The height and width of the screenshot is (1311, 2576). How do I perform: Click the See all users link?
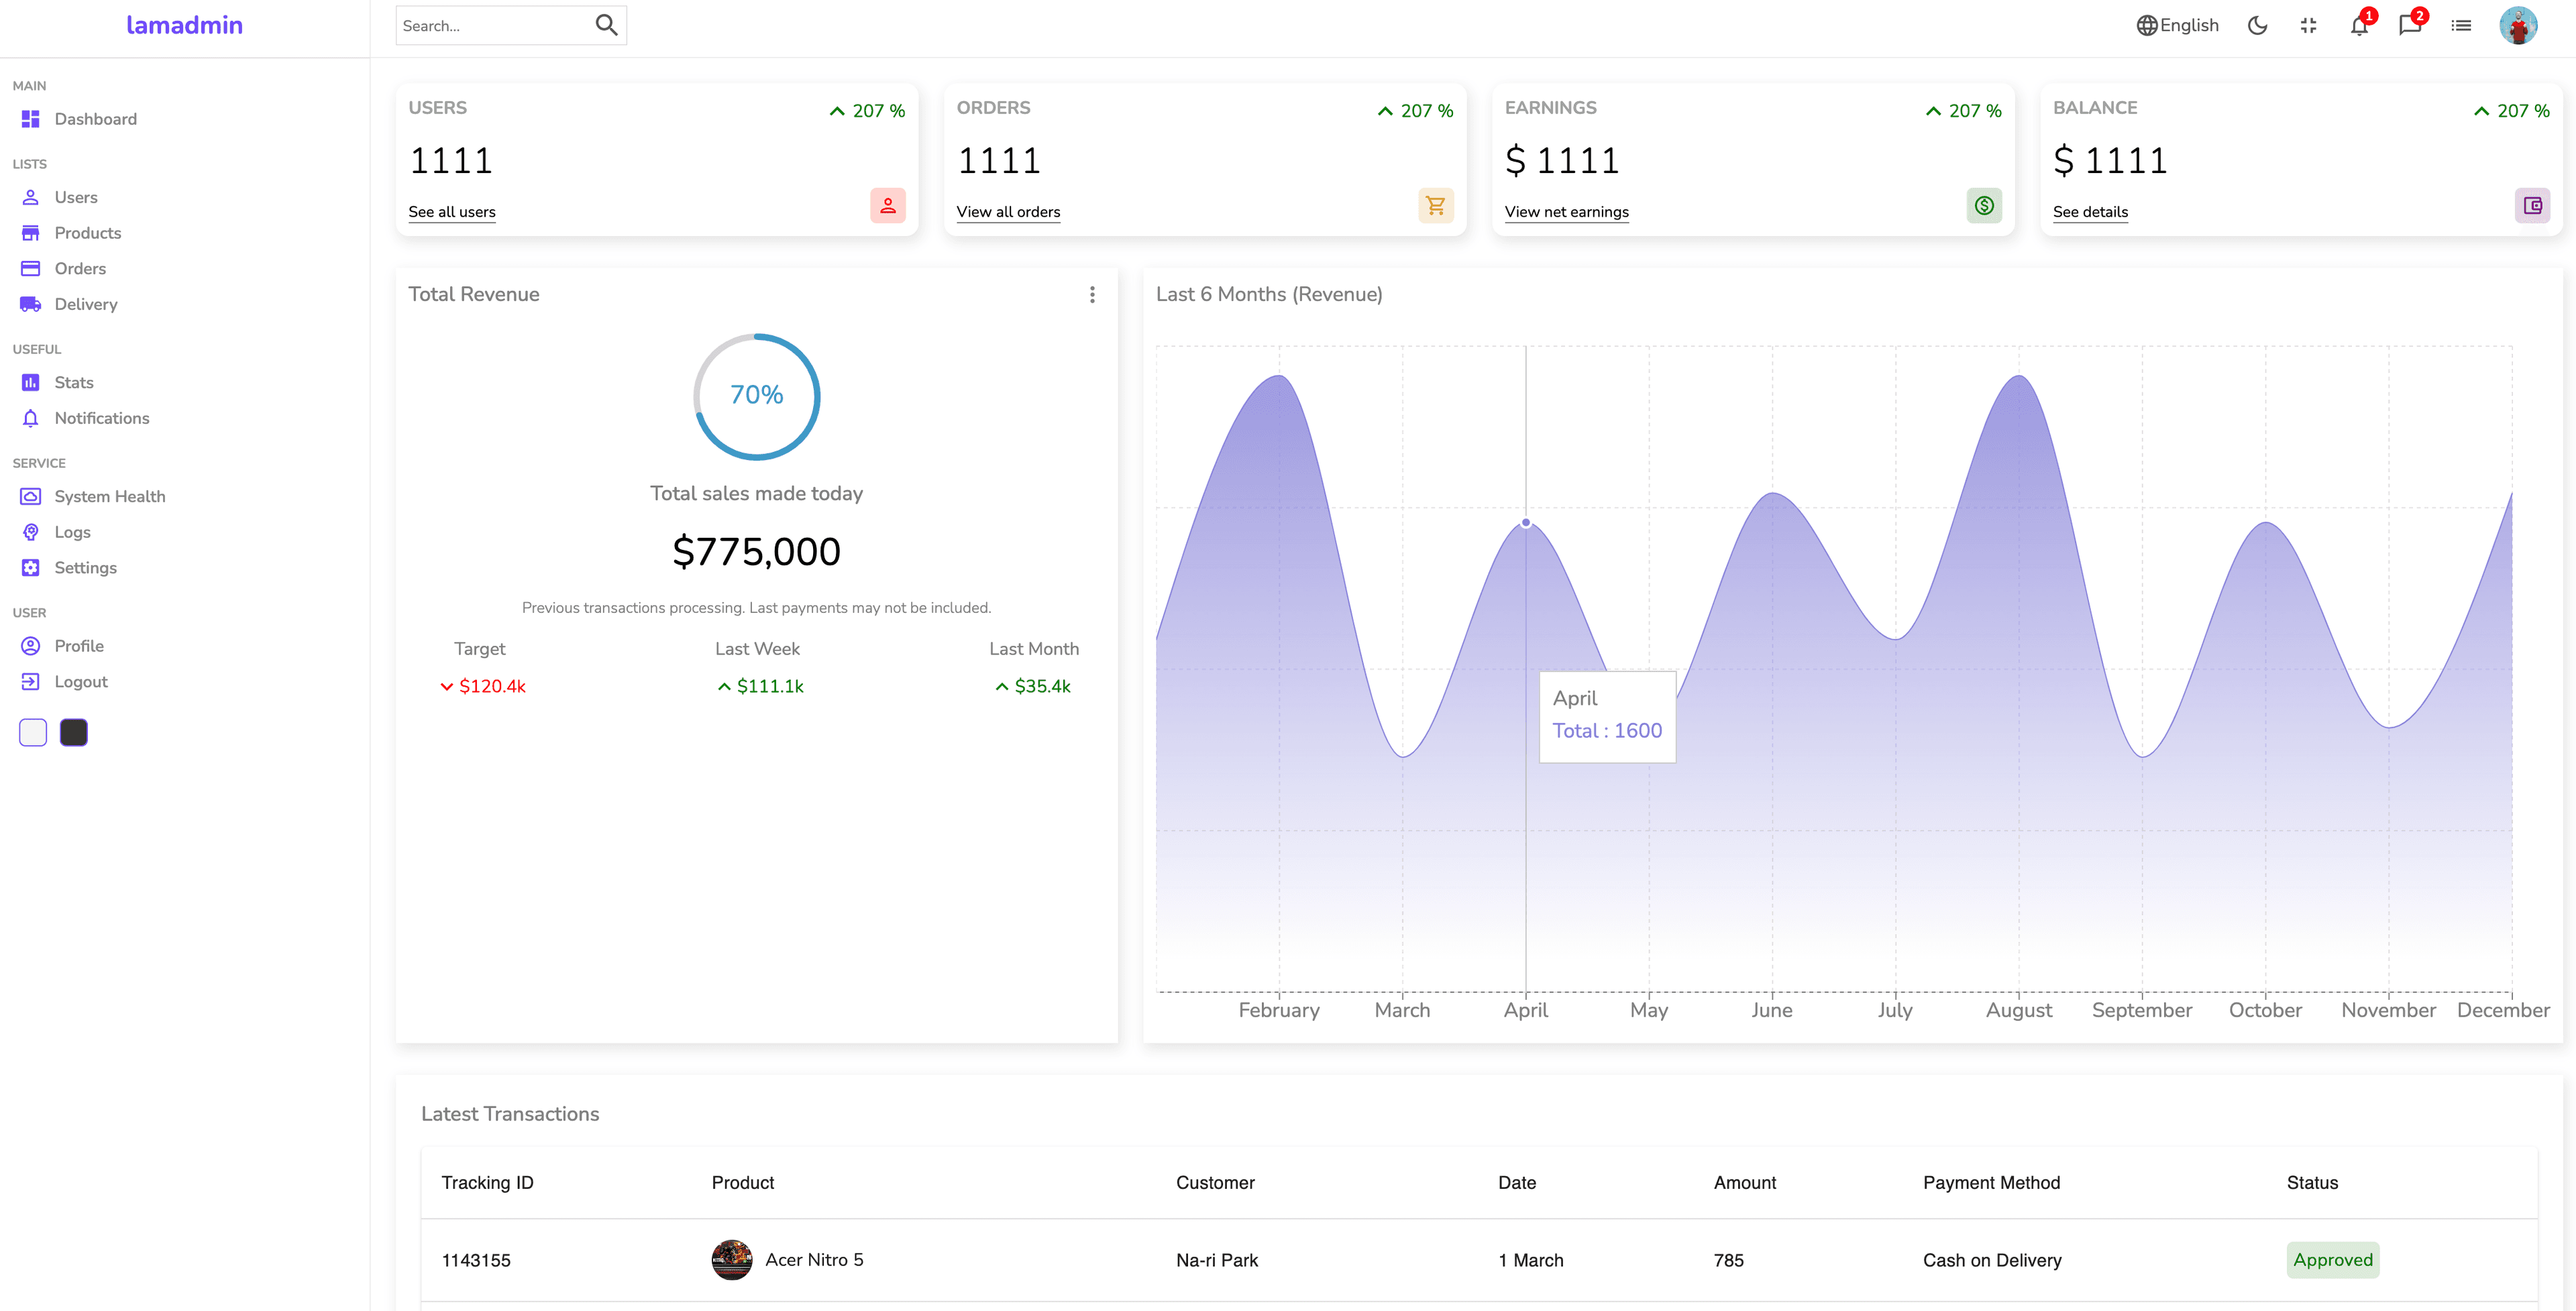452,212
